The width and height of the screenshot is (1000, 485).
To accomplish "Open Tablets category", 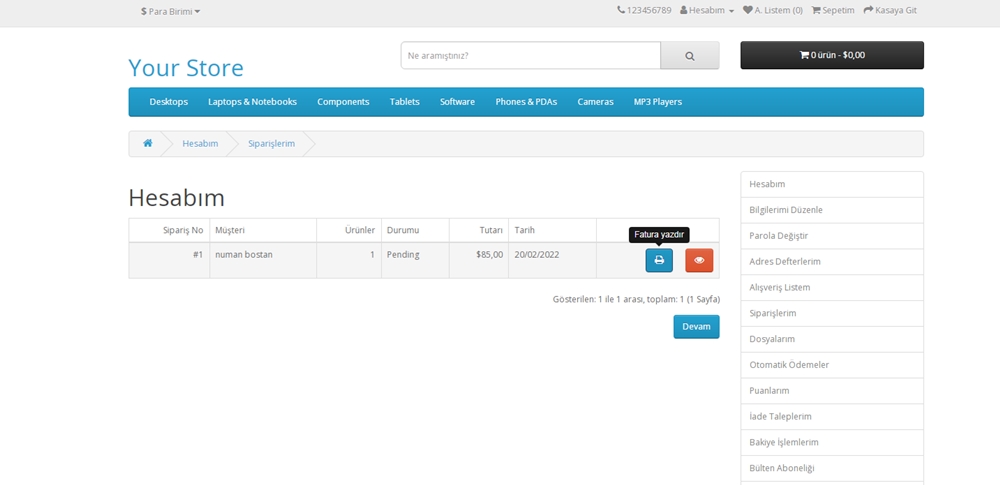I will (404, 102).
